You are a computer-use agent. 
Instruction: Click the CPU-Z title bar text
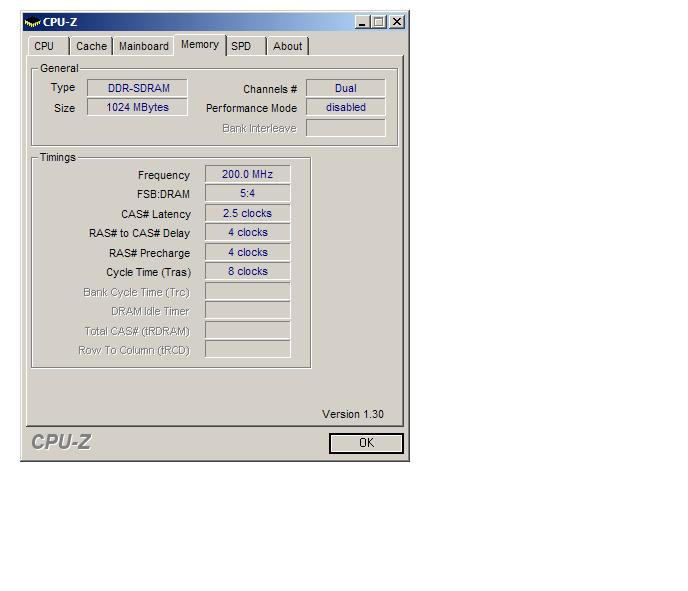60,22
